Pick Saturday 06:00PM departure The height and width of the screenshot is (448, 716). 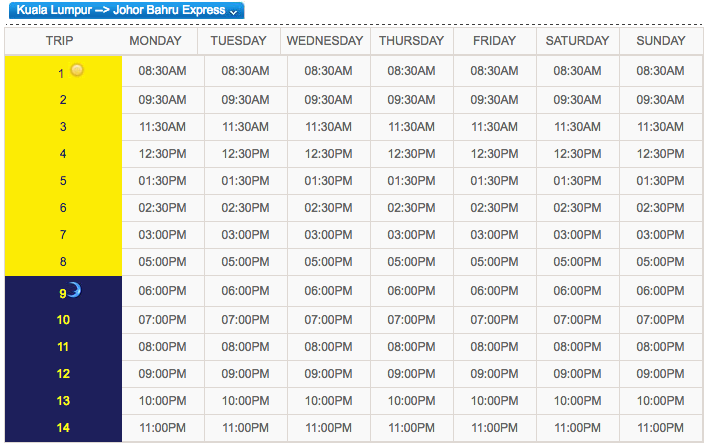click(x=578, y=291)
